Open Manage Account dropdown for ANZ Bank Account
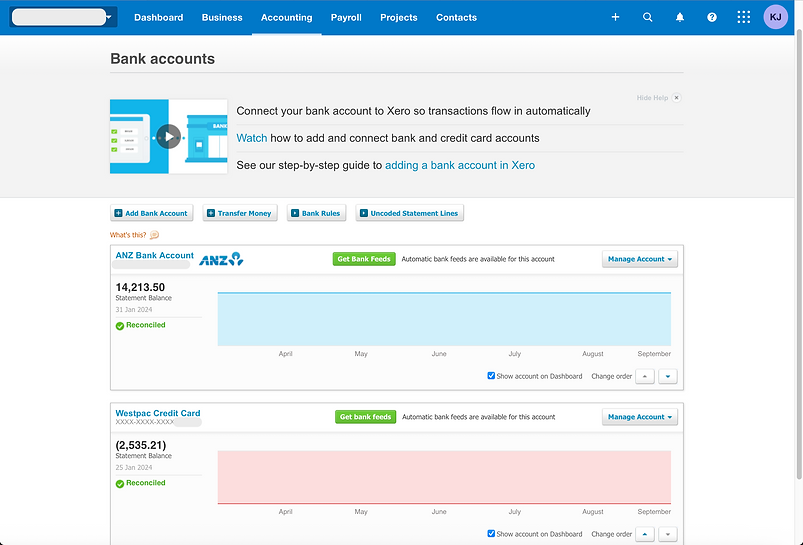The width and height of the screenshot is (803, 545). click(640, 259)
